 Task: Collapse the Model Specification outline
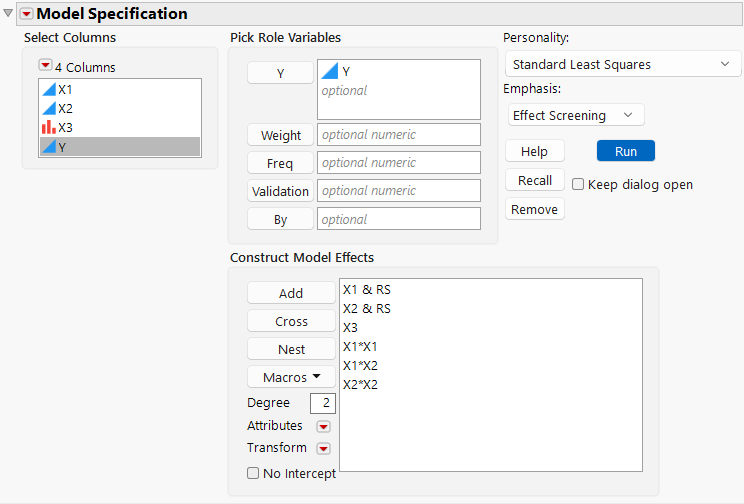9,14
